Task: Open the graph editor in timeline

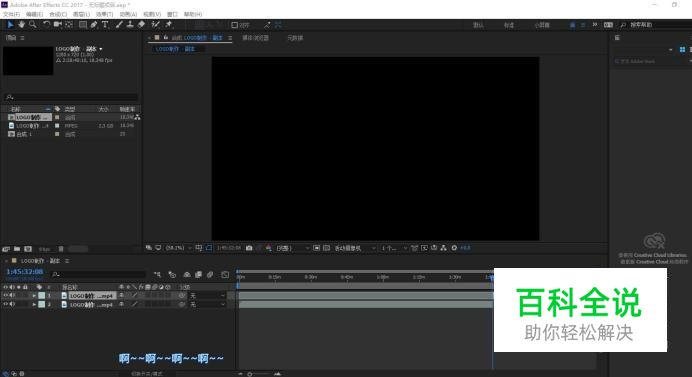Action: (225, 275)
